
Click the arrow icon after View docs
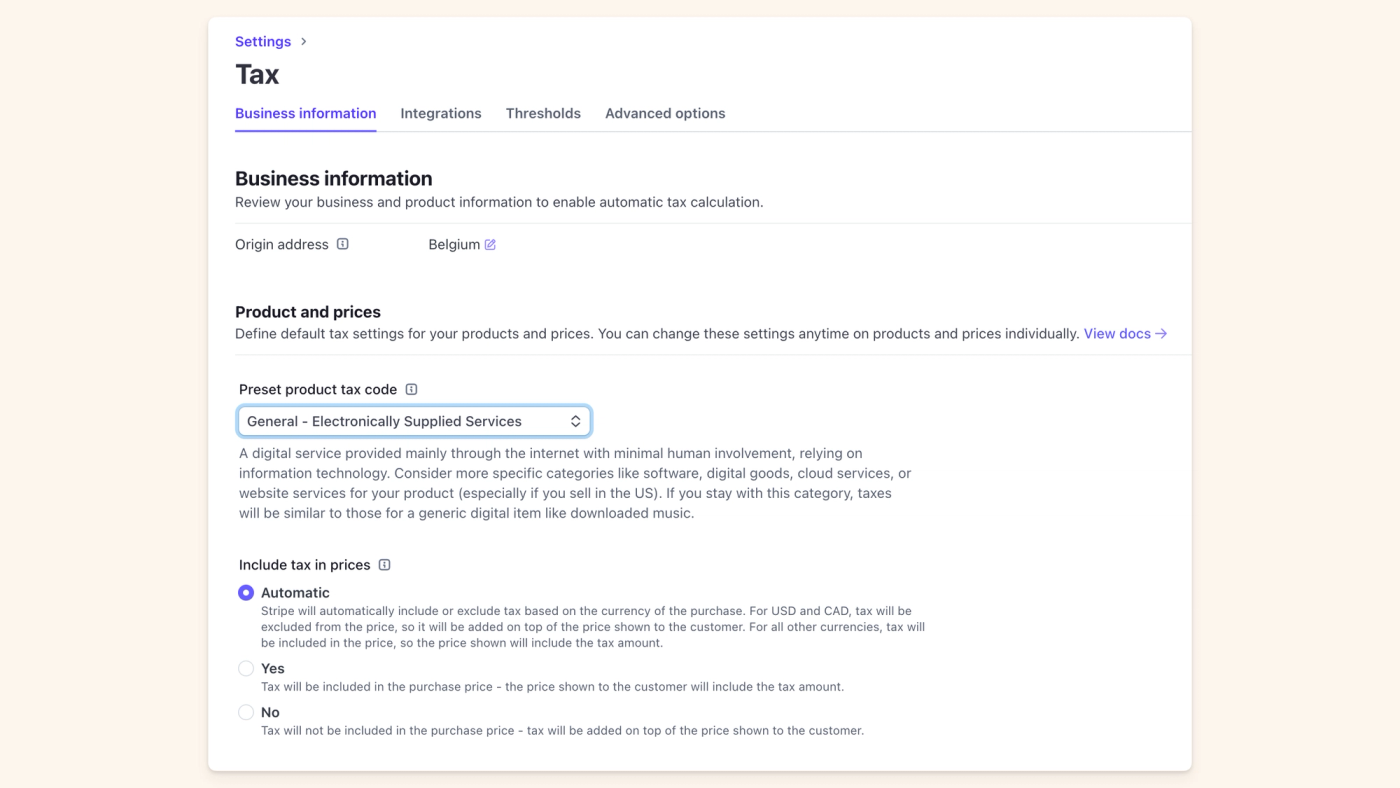1160,333
